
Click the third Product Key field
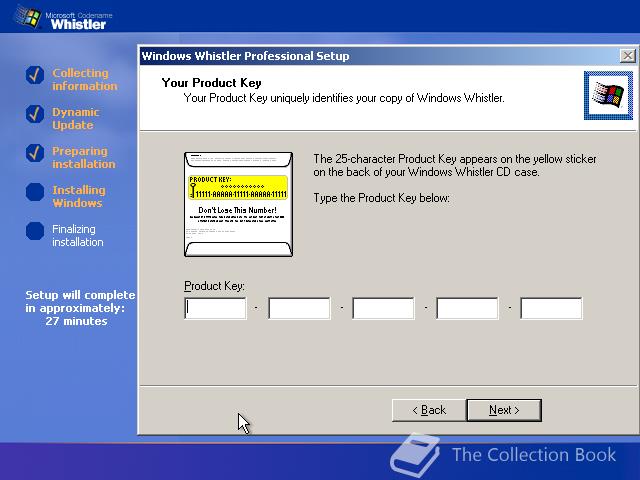coord(383,308)
